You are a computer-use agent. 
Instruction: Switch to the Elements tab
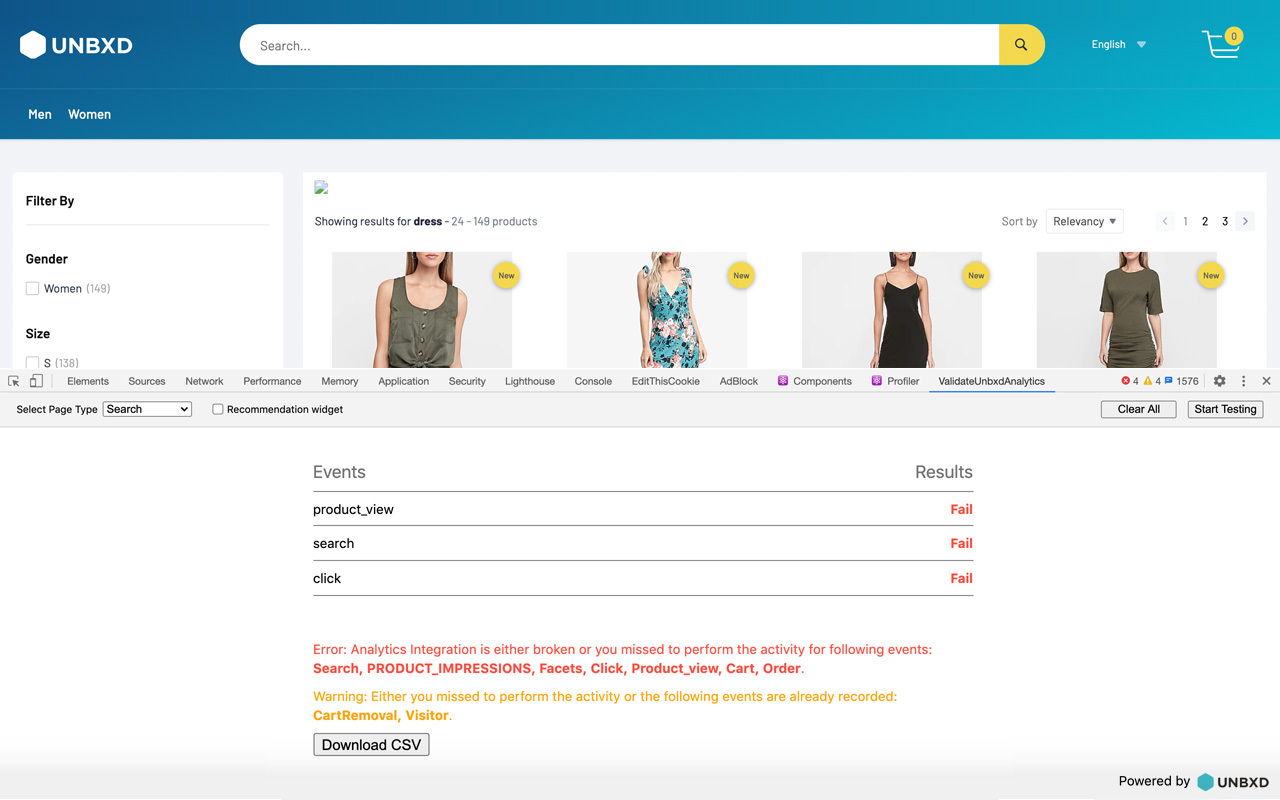[88, 381]
